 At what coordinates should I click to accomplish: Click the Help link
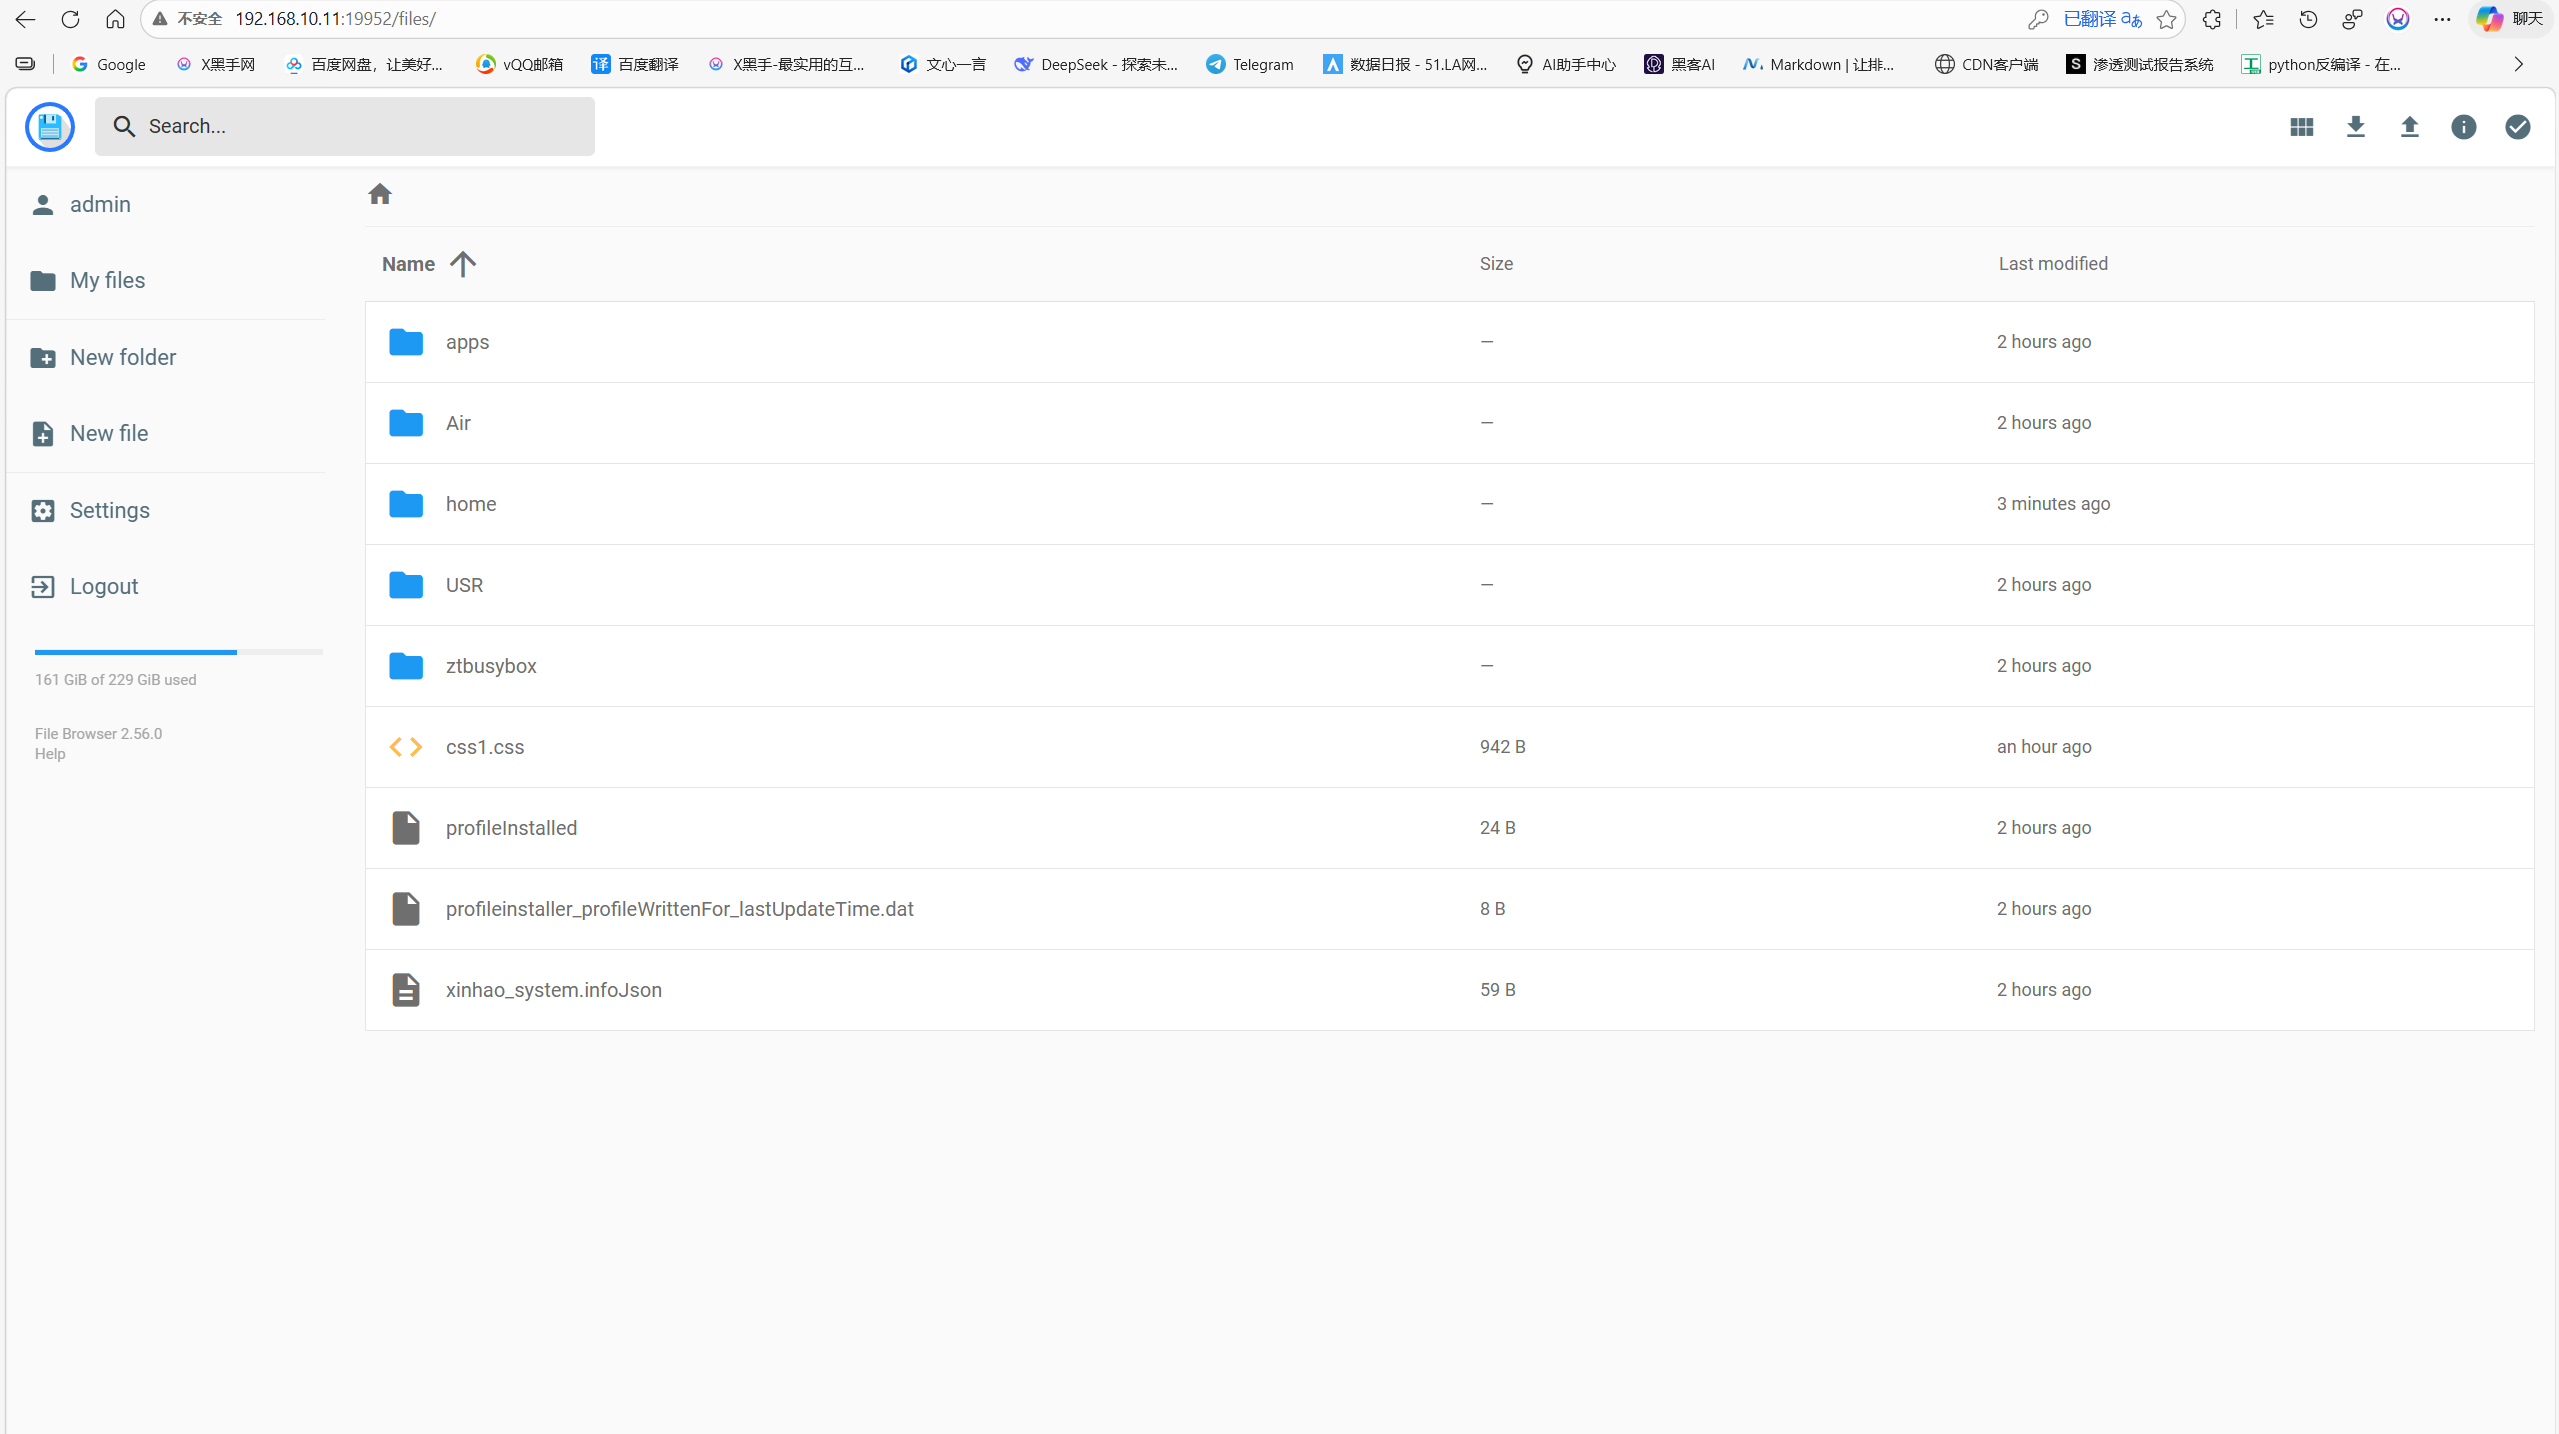tap(50, 754)
